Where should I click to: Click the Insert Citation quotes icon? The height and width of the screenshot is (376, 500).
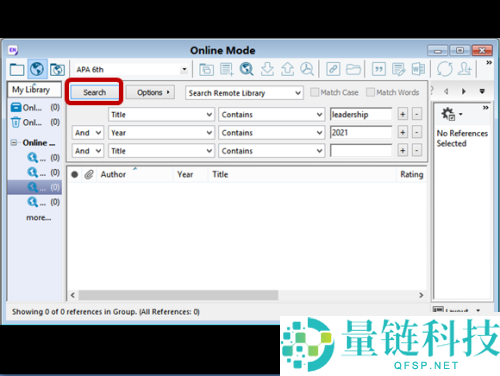pyautogui.click(x=379, y=69)
